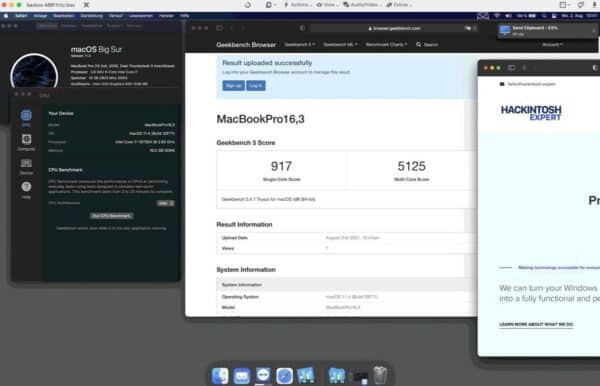
Task: Go forward in Geekbench Safari window
Action: [x=243, y=28]
